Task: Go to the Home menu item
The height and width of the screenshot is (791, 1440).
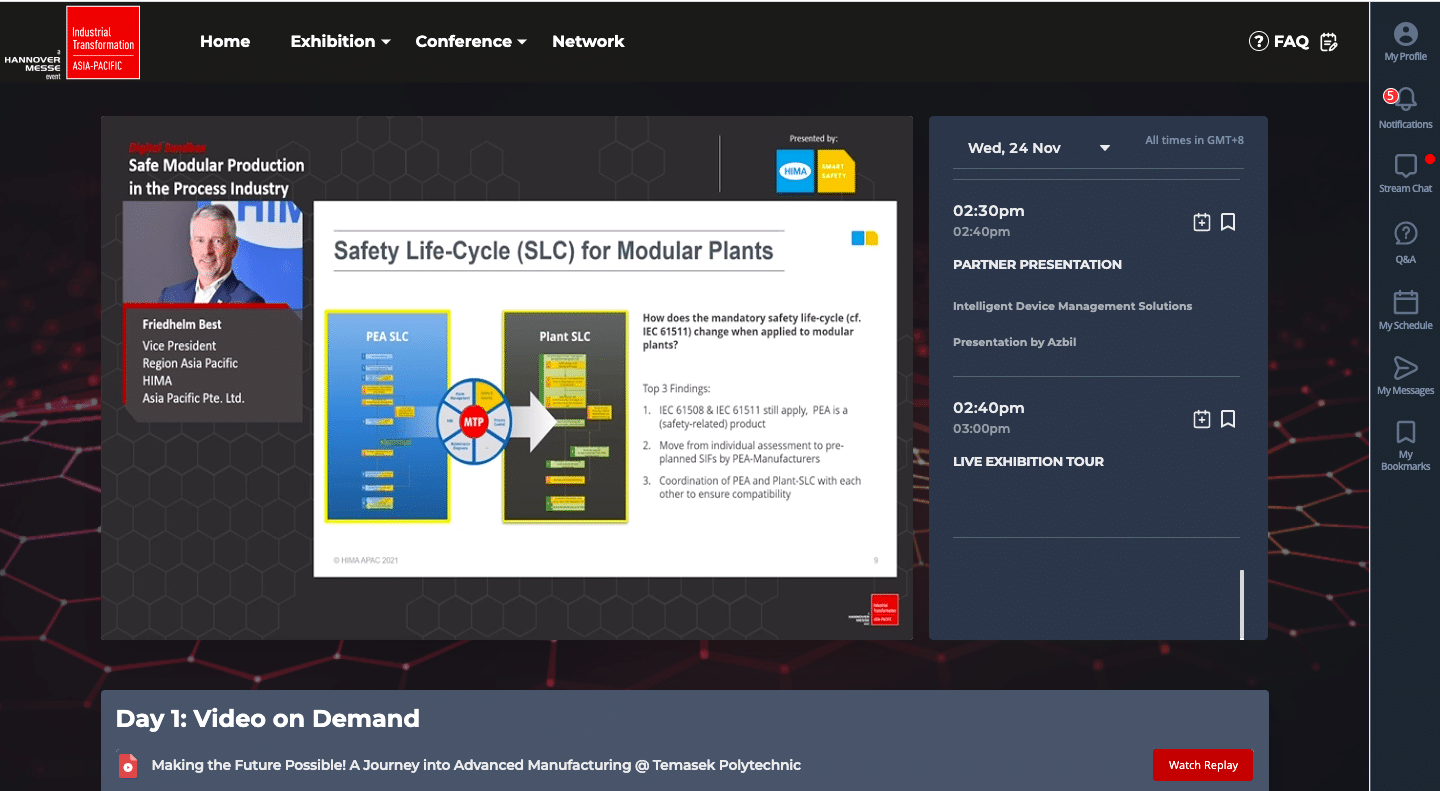Action: 224,41
